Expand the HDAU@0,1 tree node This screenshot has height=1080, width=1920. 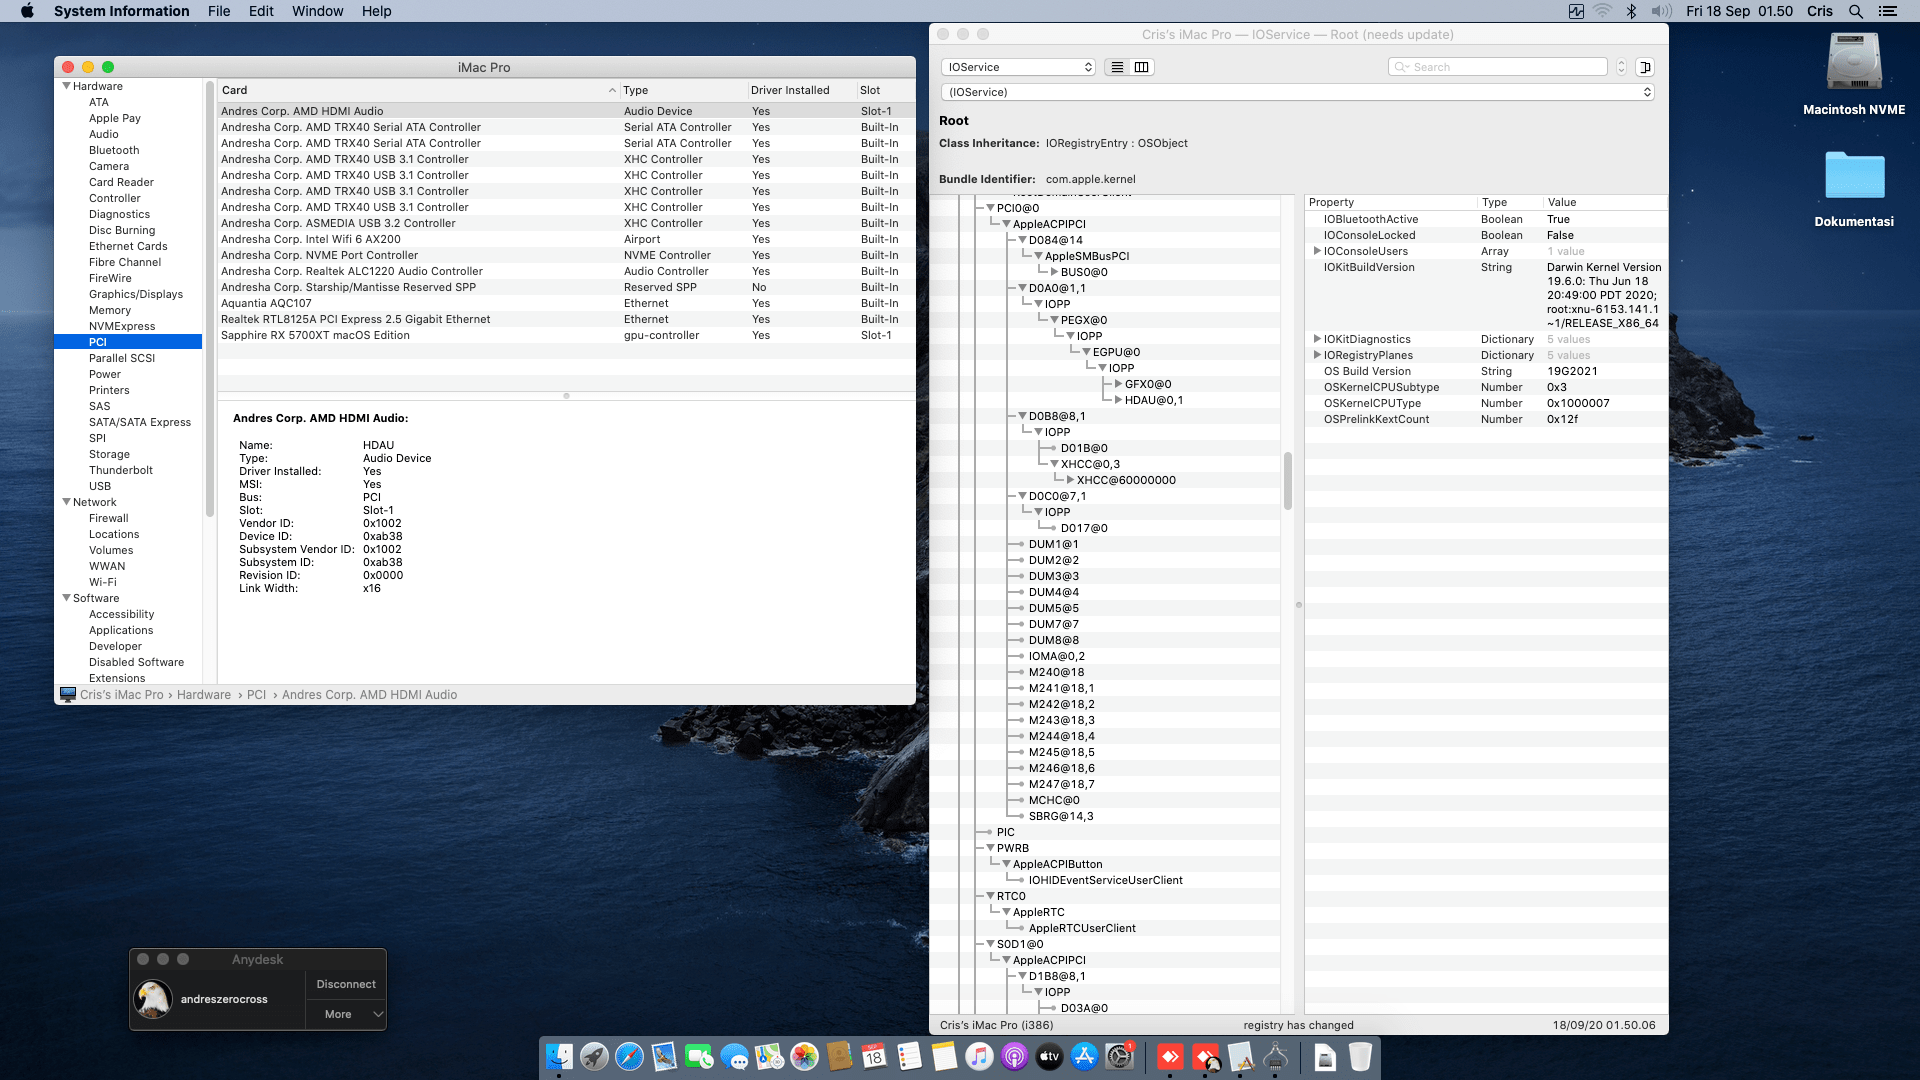coord(1118,400)
